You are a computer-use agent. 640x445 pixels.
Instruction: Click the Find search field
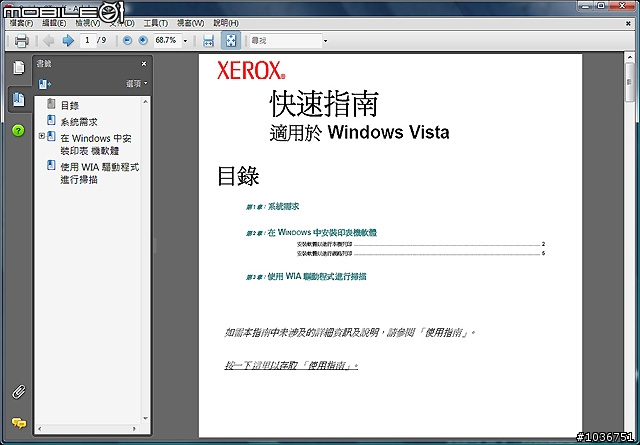pos(286,41)
